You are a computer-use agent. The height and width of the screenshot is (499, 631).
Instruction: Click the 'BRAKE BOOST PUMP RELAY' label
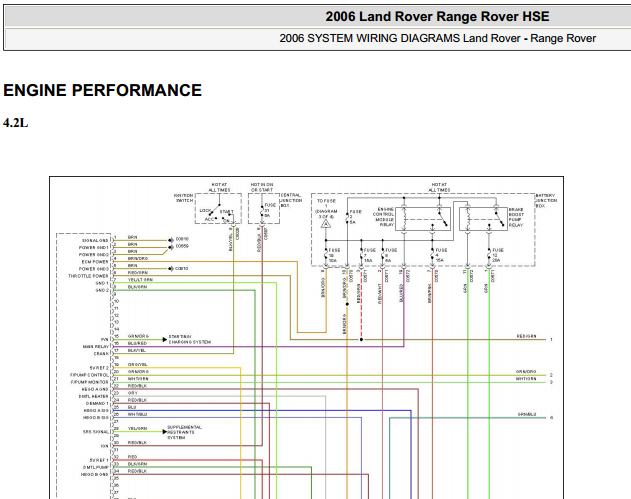(516, 217)
